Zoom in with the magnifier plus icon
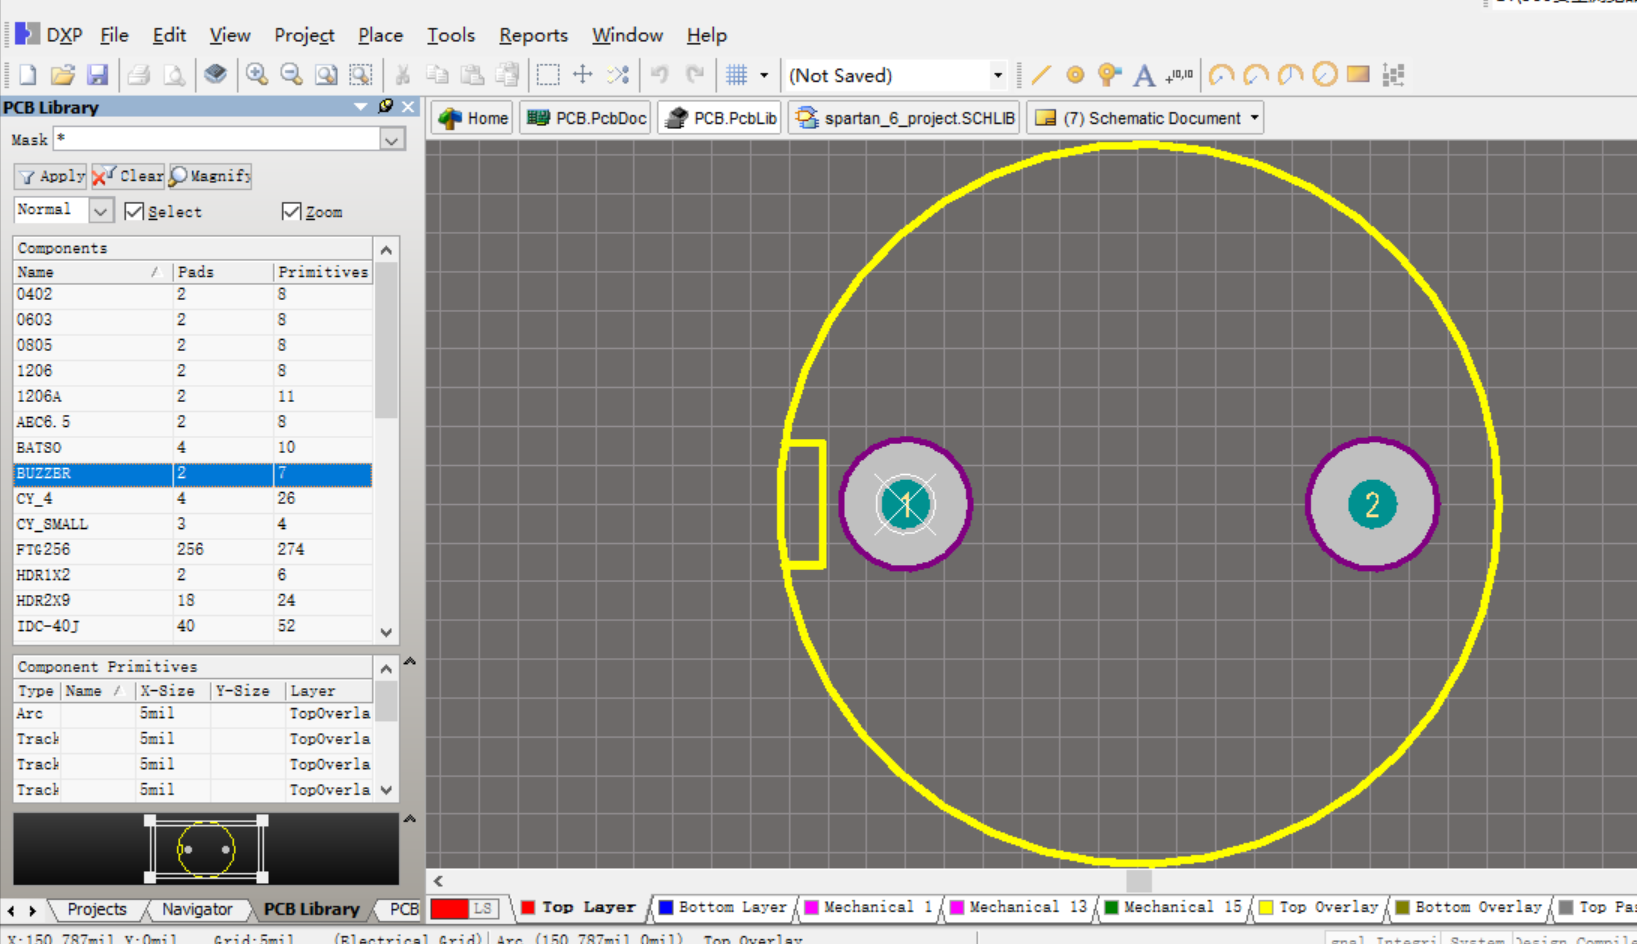This screenshot has height=944, width=1637. (x=257, y=75)
